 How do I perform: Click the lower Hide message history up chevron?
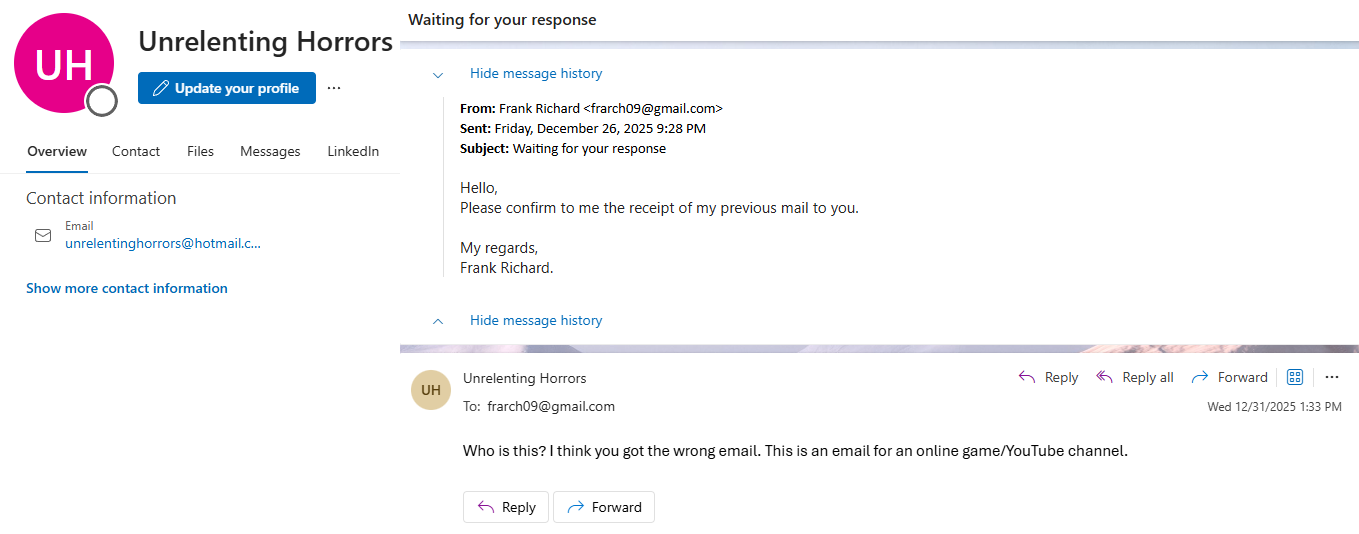click(437, 321)
